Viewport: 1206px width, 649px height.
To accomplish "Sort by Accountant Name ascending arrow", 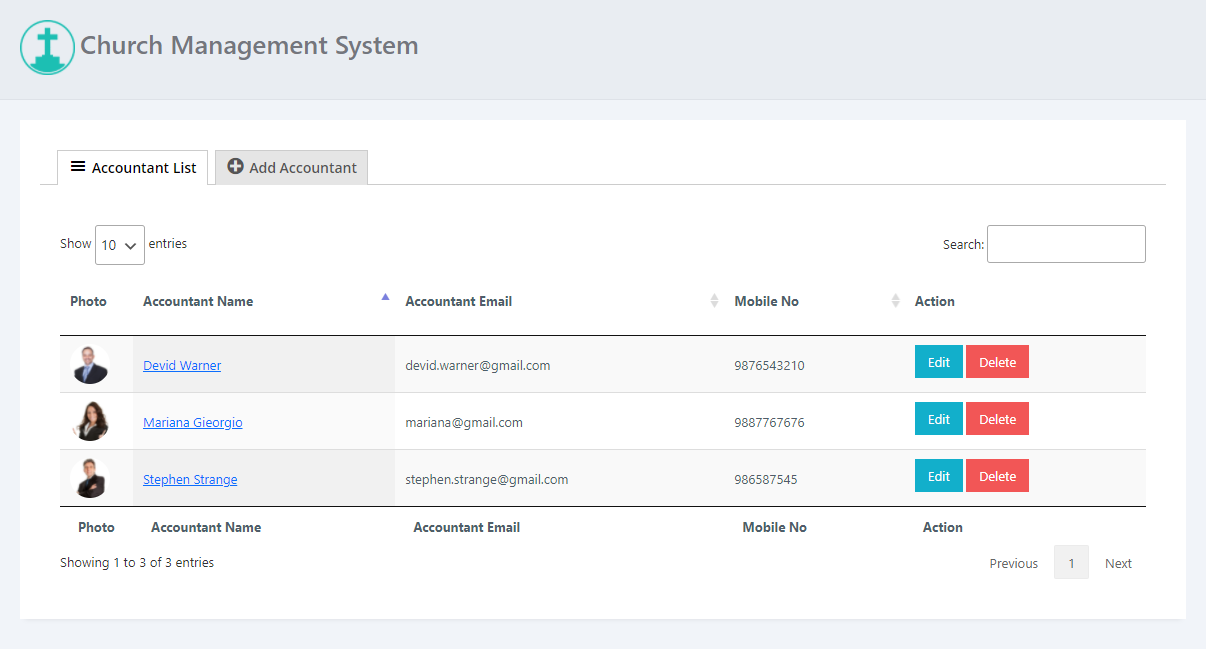I will coord(385,297).
